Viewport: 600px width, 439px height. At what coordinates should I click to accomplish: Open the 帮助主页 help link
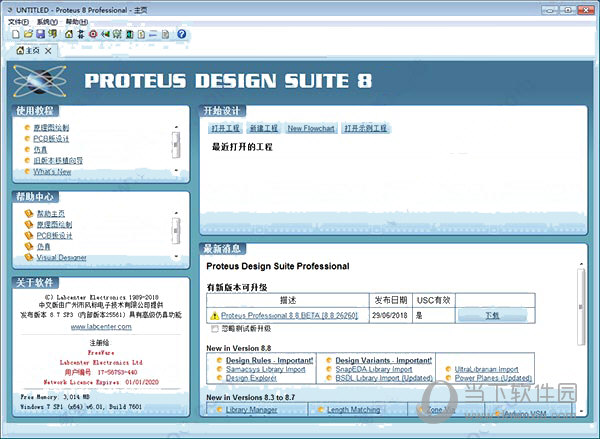point(51,214)
